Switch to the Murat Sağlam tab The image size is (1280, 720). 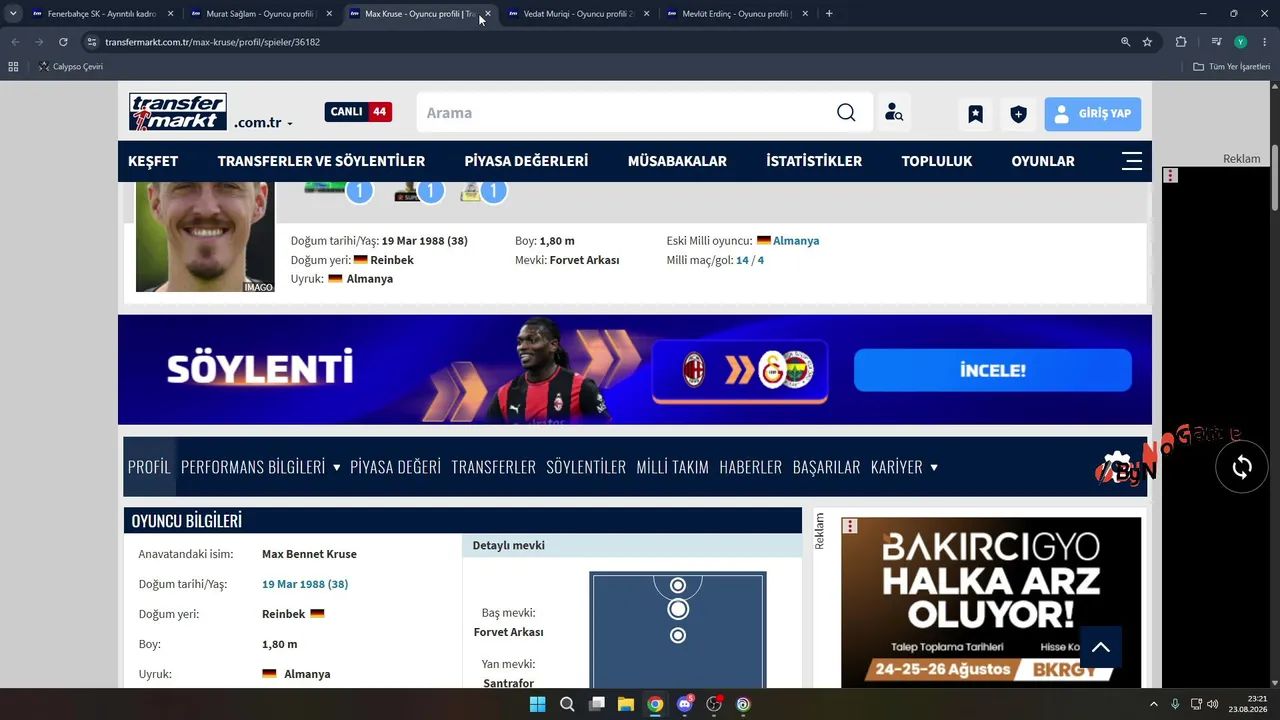260,14
